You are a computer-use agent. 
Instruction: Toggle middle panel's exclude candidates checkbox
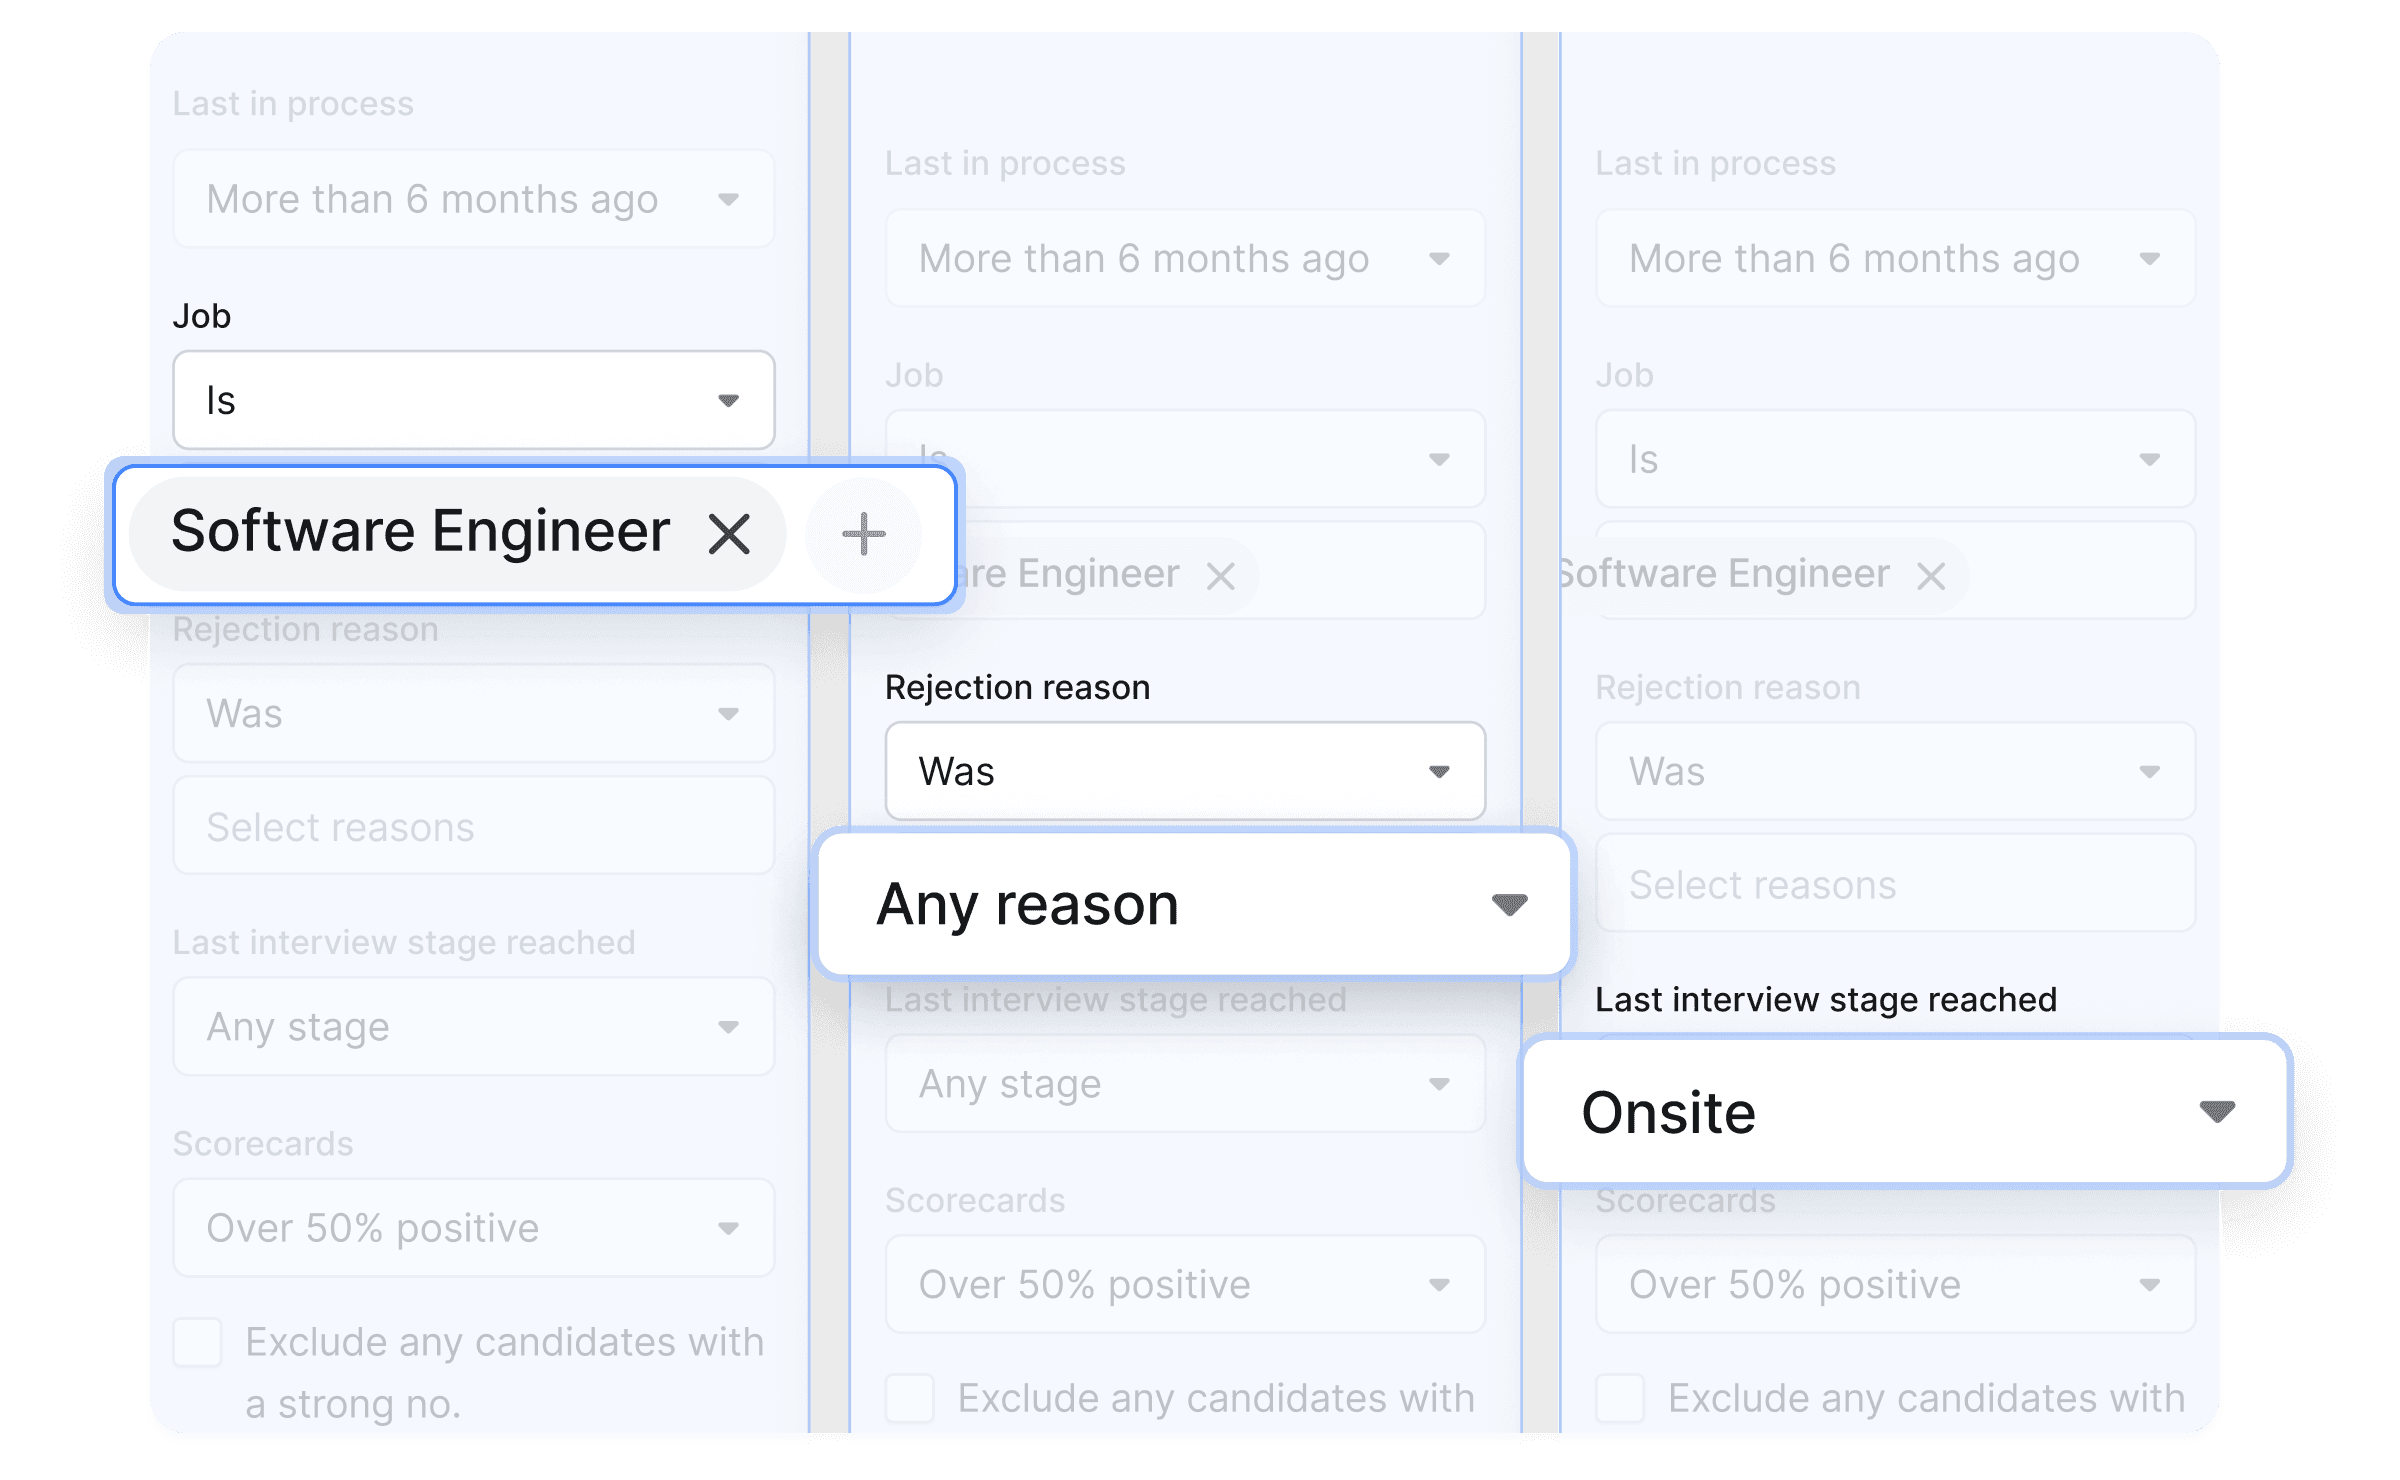pyautogui.click(x=910, y=1398)
